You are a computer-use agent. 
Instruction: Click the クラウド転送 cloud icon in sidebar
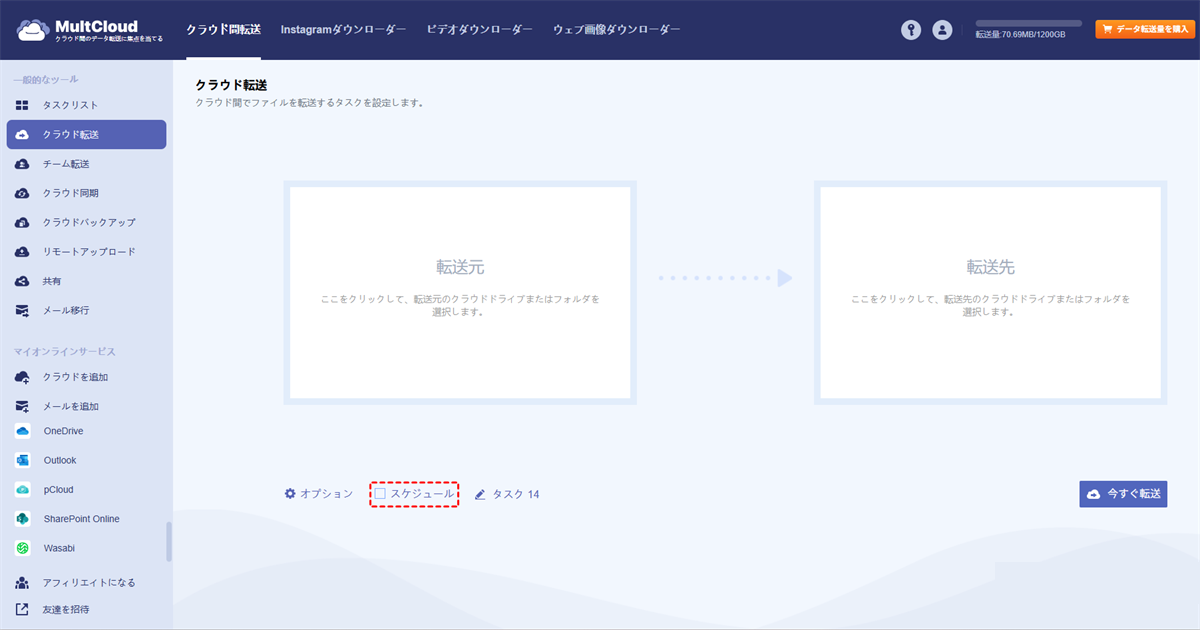coord(23,134)
